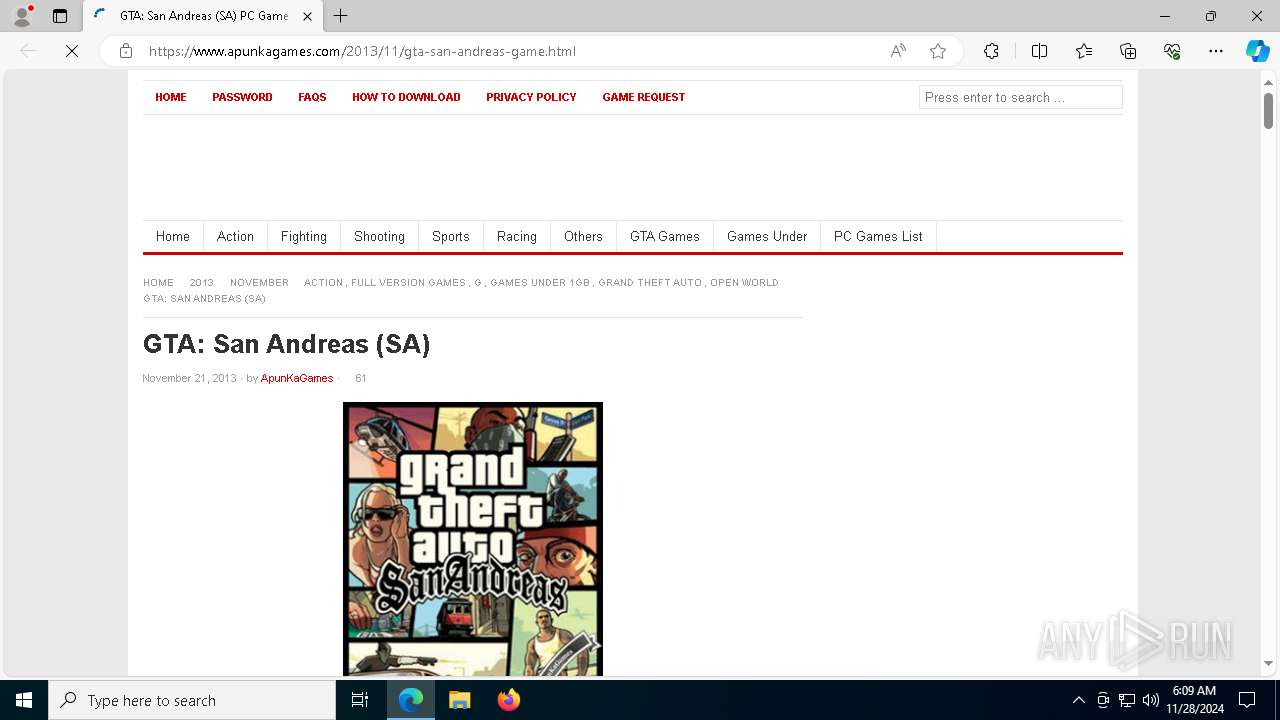This screenshot has width=1280, height=720.
Task: Open the volume tray icon
Action: click(1151, 700)
